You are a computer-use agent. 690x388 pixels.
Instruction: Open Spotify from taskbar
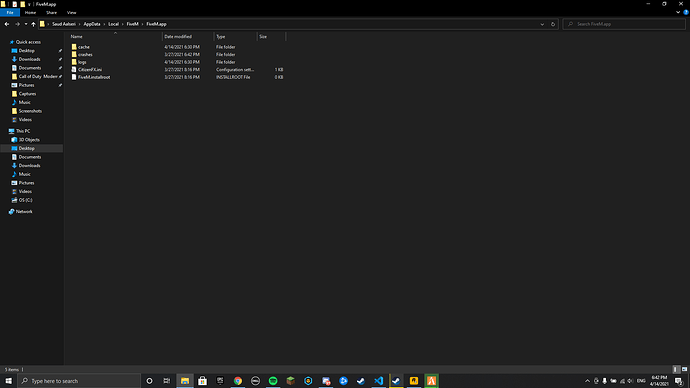coord(273,381)
